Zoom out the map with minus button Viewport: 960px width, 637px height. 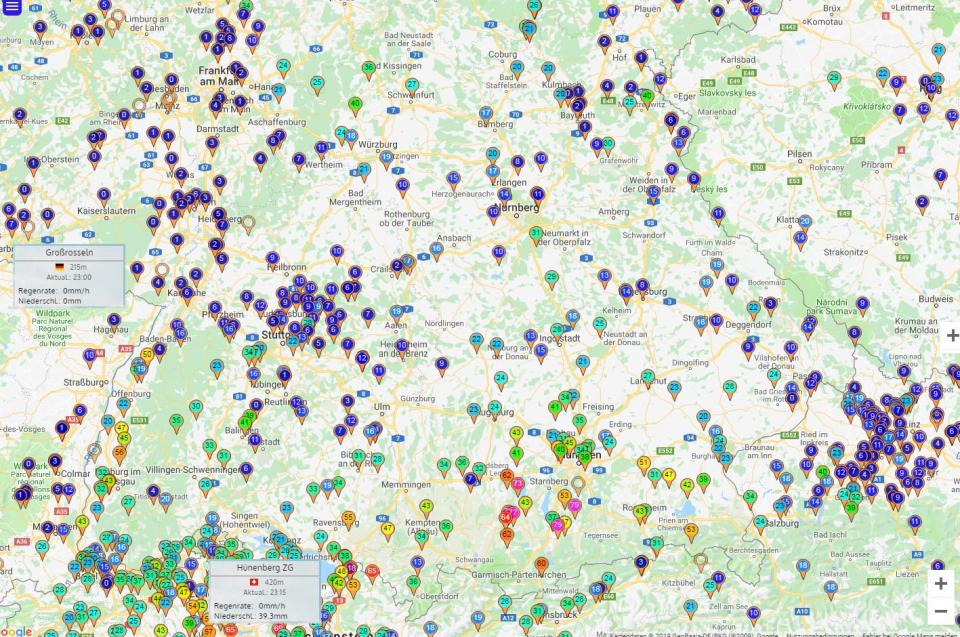point(940,611)
